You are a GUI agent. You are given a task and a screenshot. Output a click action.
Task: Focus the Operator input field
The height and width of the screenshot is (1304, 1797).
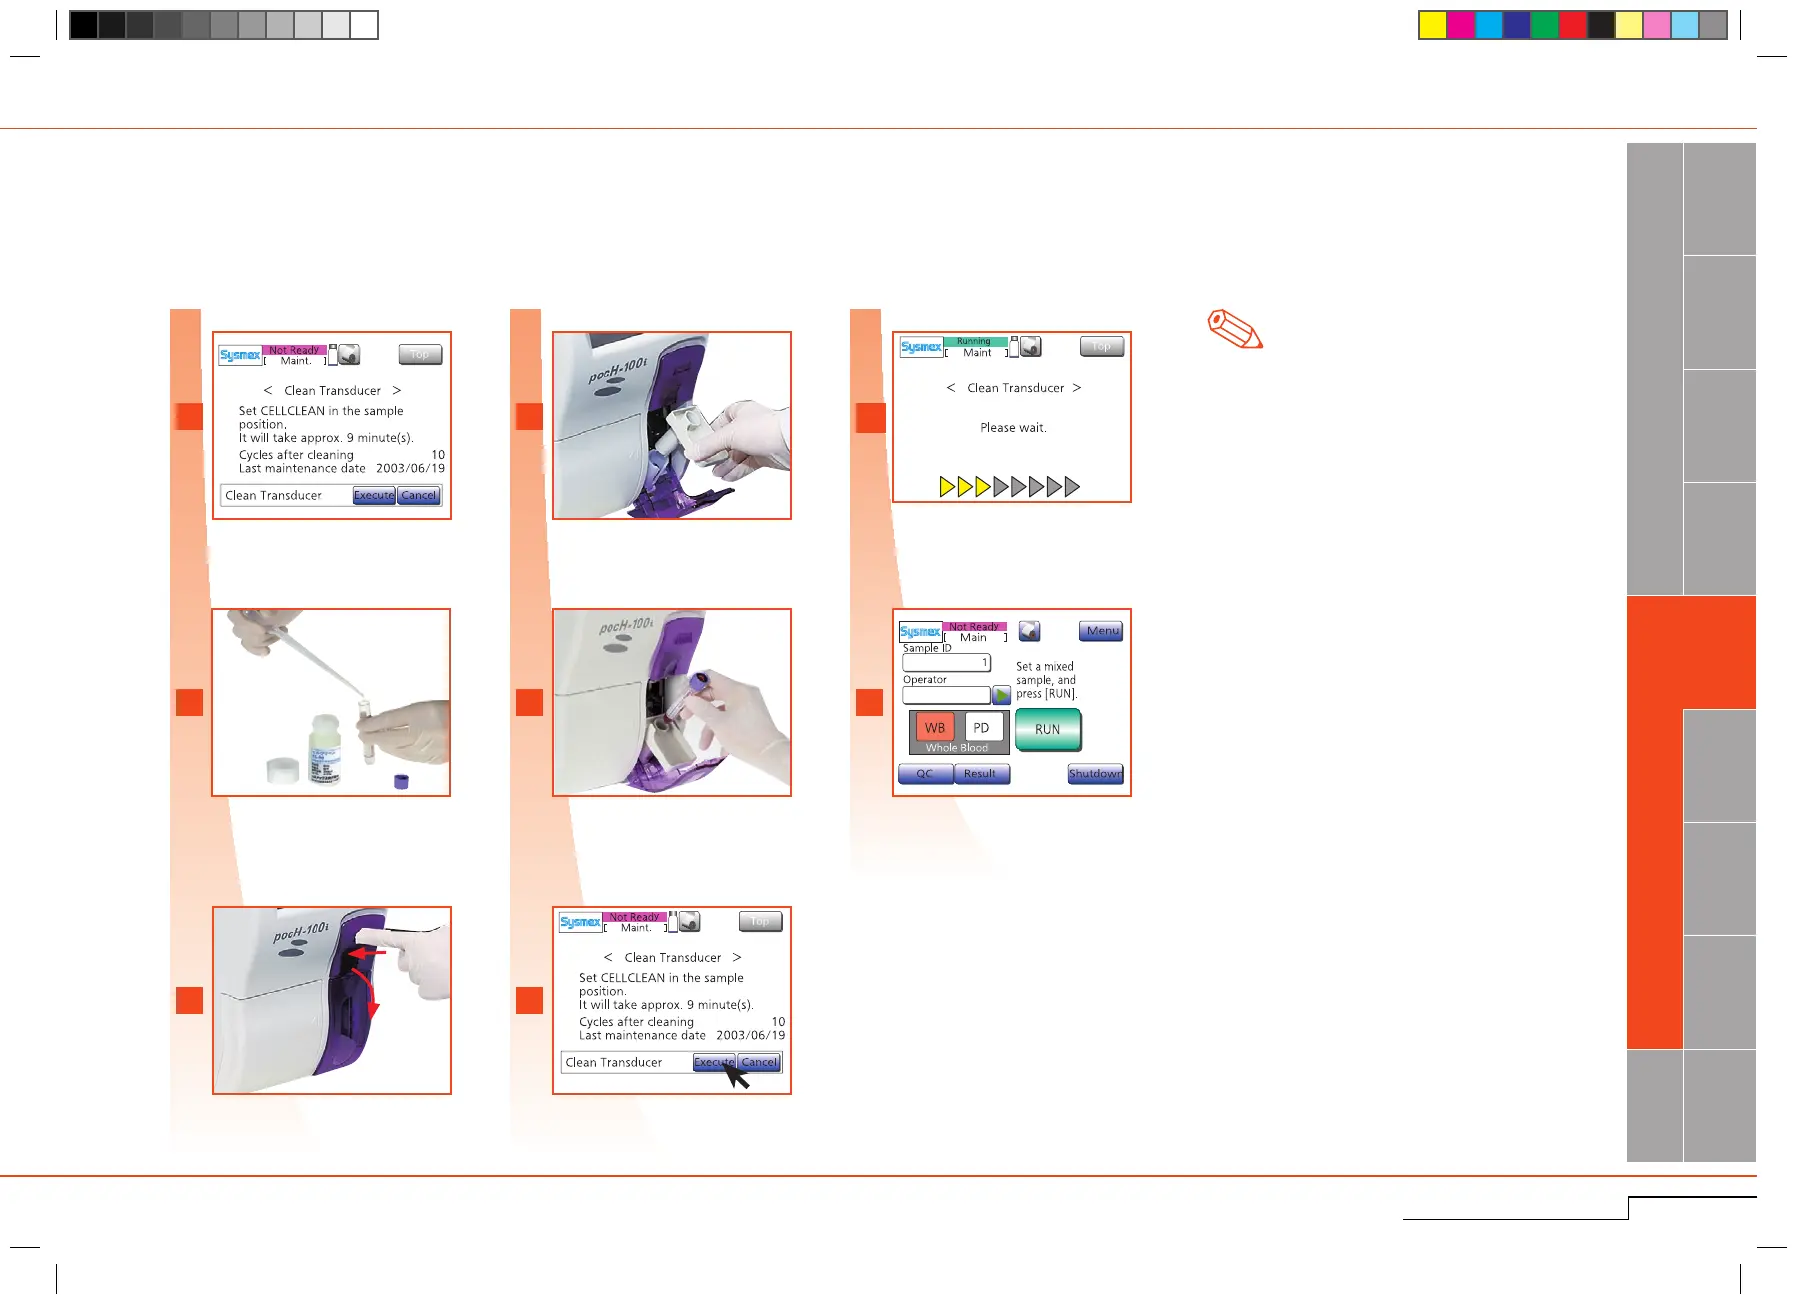tap(946, 694)
